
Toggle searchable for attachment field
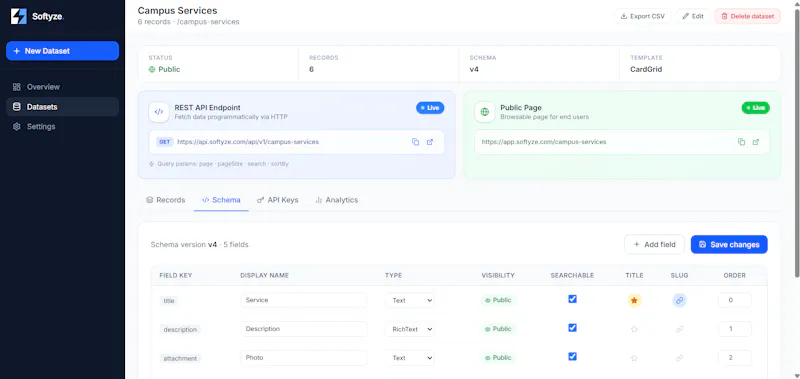tap(572, 357)
